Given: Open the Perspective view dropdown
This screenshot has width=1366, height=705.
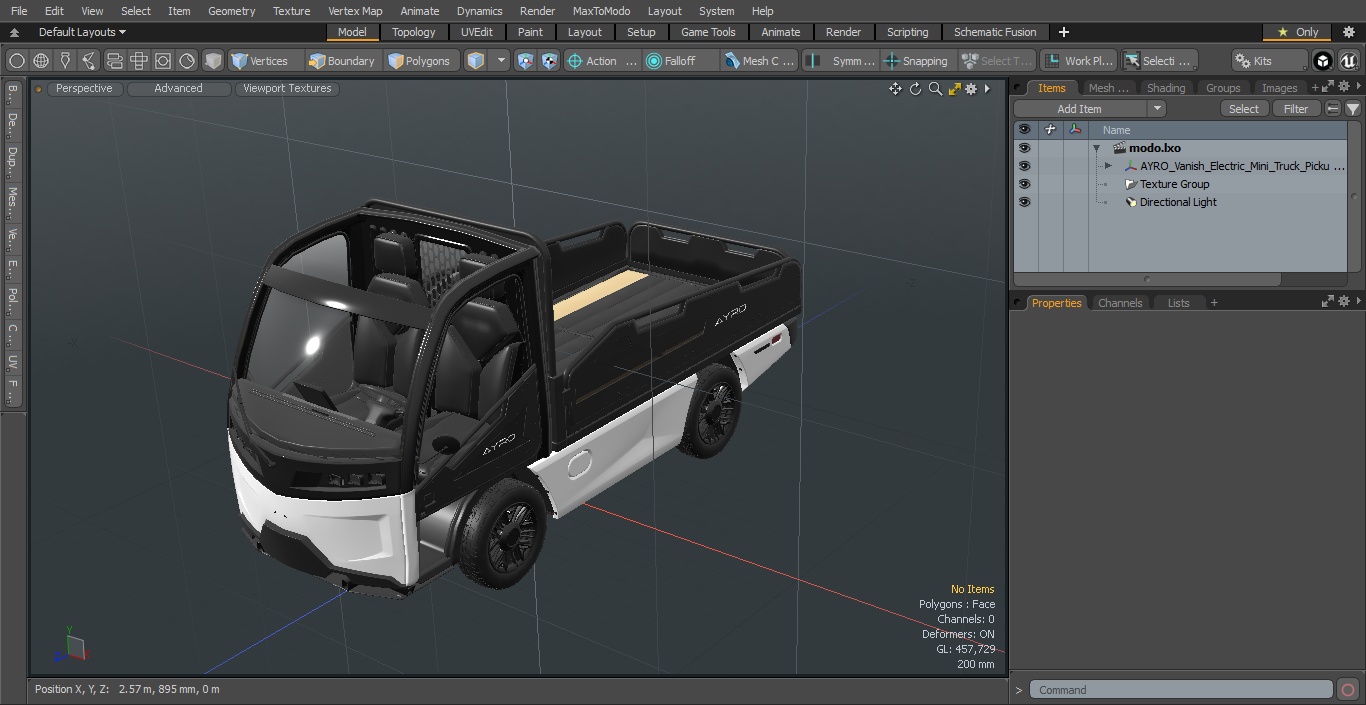Looking at the screenshot, I should pyautogui.click(x=84, y=88).
